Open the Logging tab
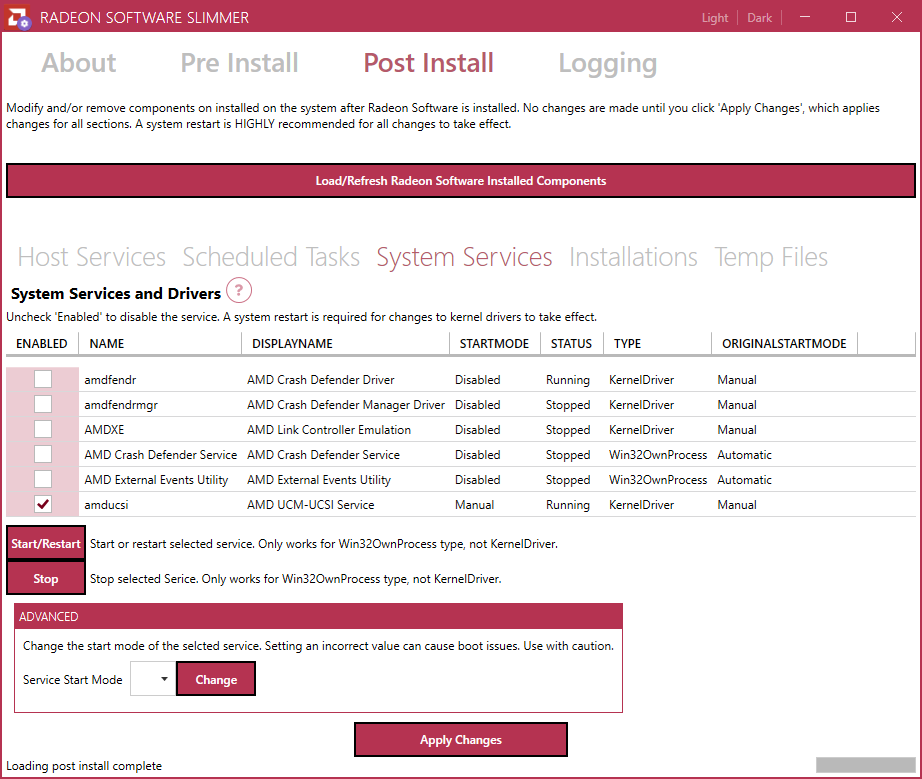 [x=607, y=63]
